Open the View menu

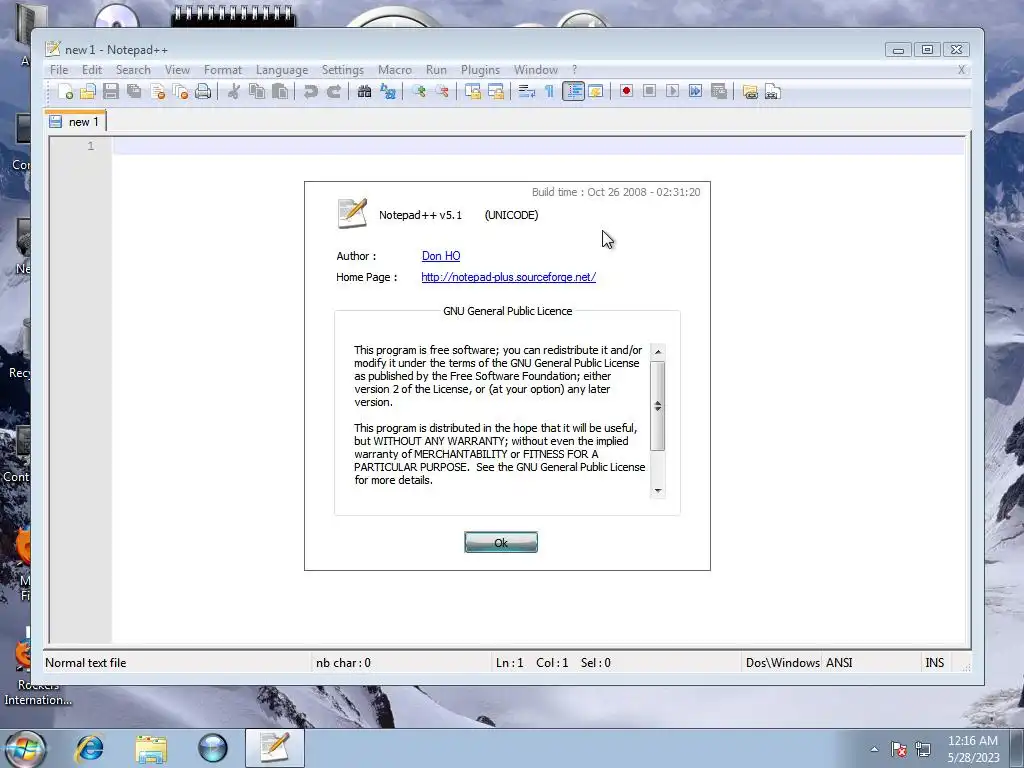(x=177, y=70)
